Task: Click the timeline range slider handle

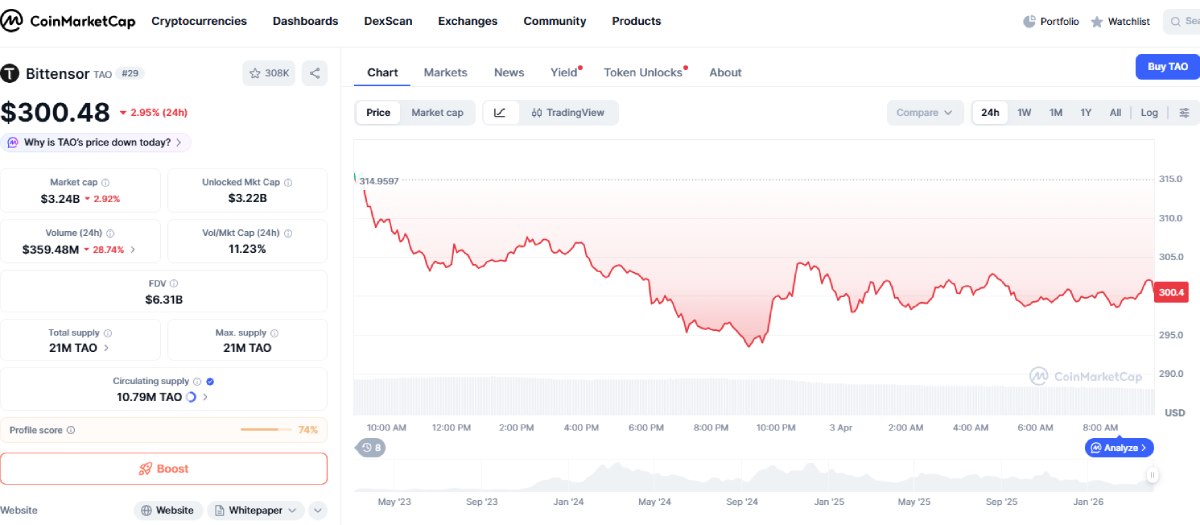Action: pos(1152,476)
